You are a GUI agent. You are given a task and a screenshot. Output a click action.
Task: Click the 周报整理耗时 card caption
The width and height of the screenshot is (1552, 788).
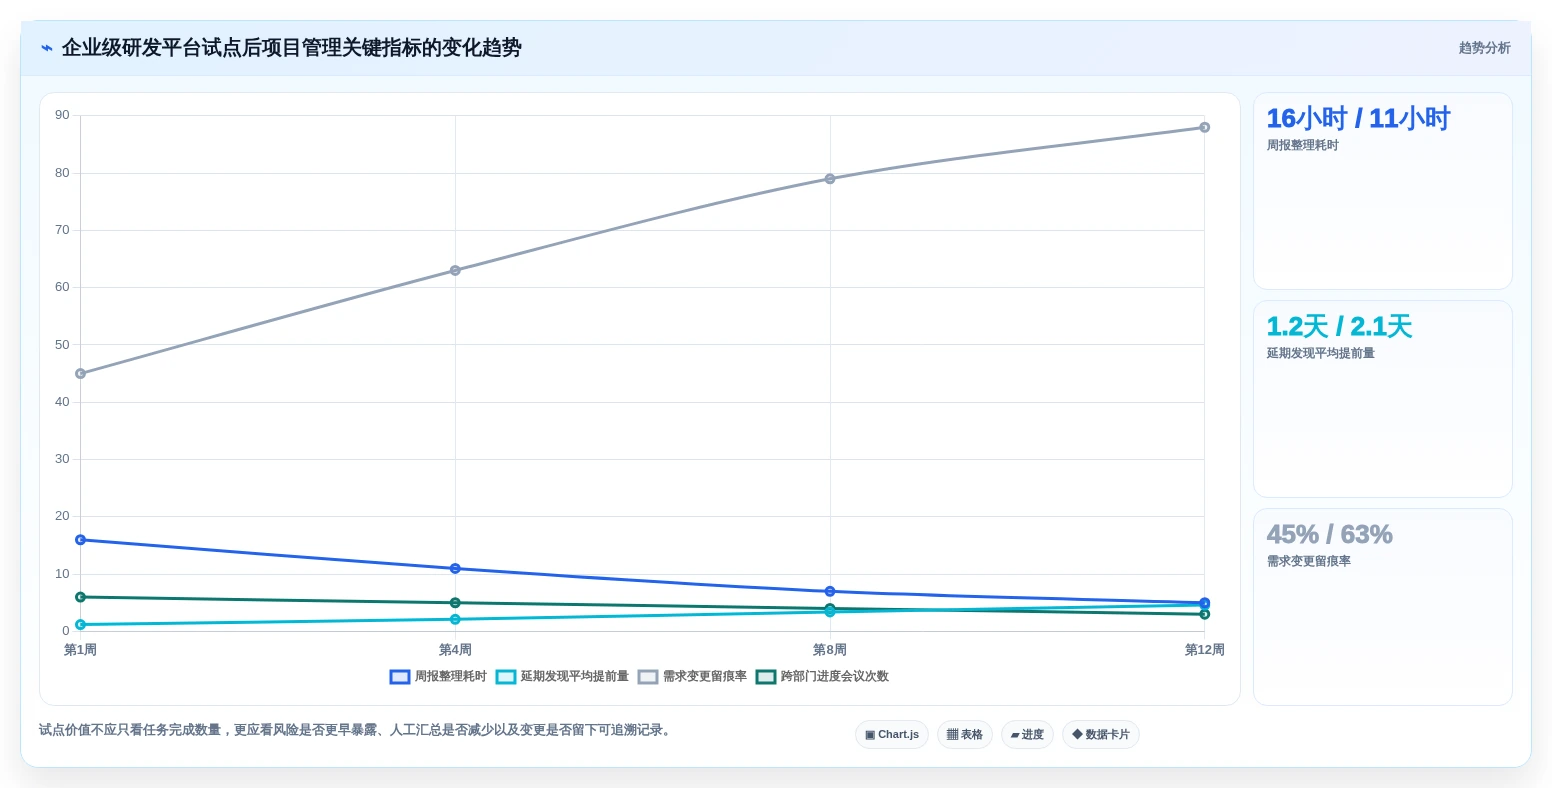coord(1303,146)
